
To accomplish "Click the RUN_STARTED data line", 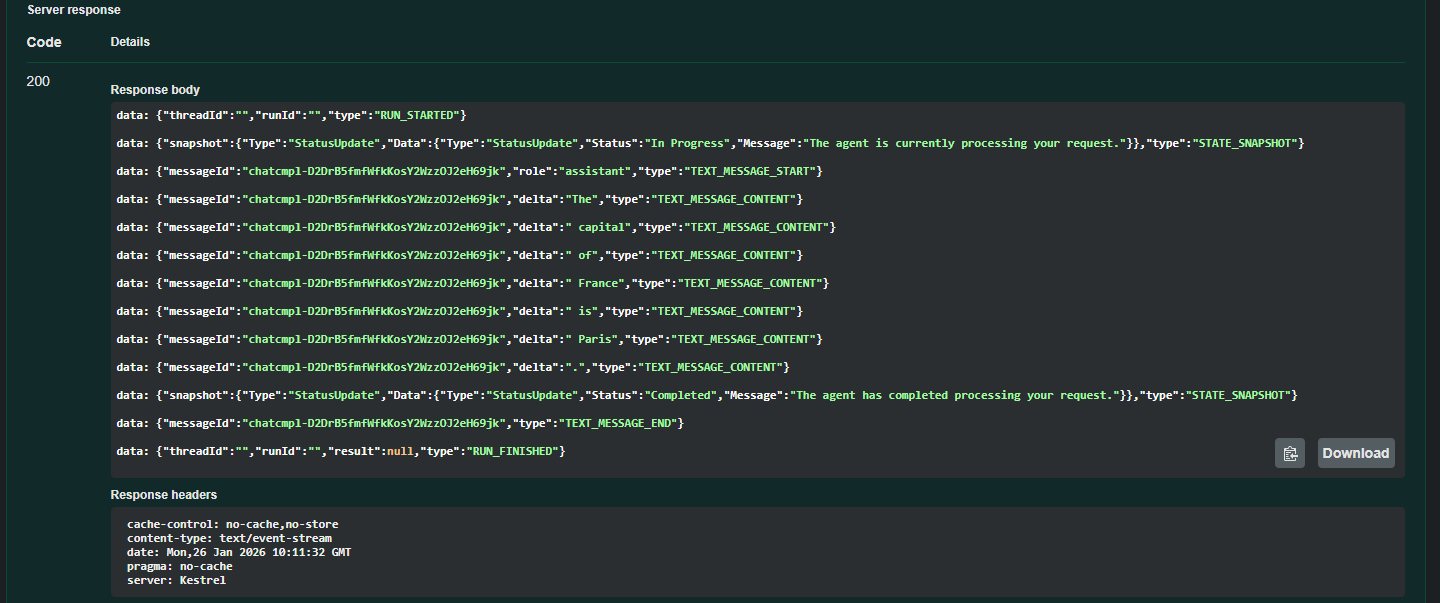I will click(x=291, y=115).
